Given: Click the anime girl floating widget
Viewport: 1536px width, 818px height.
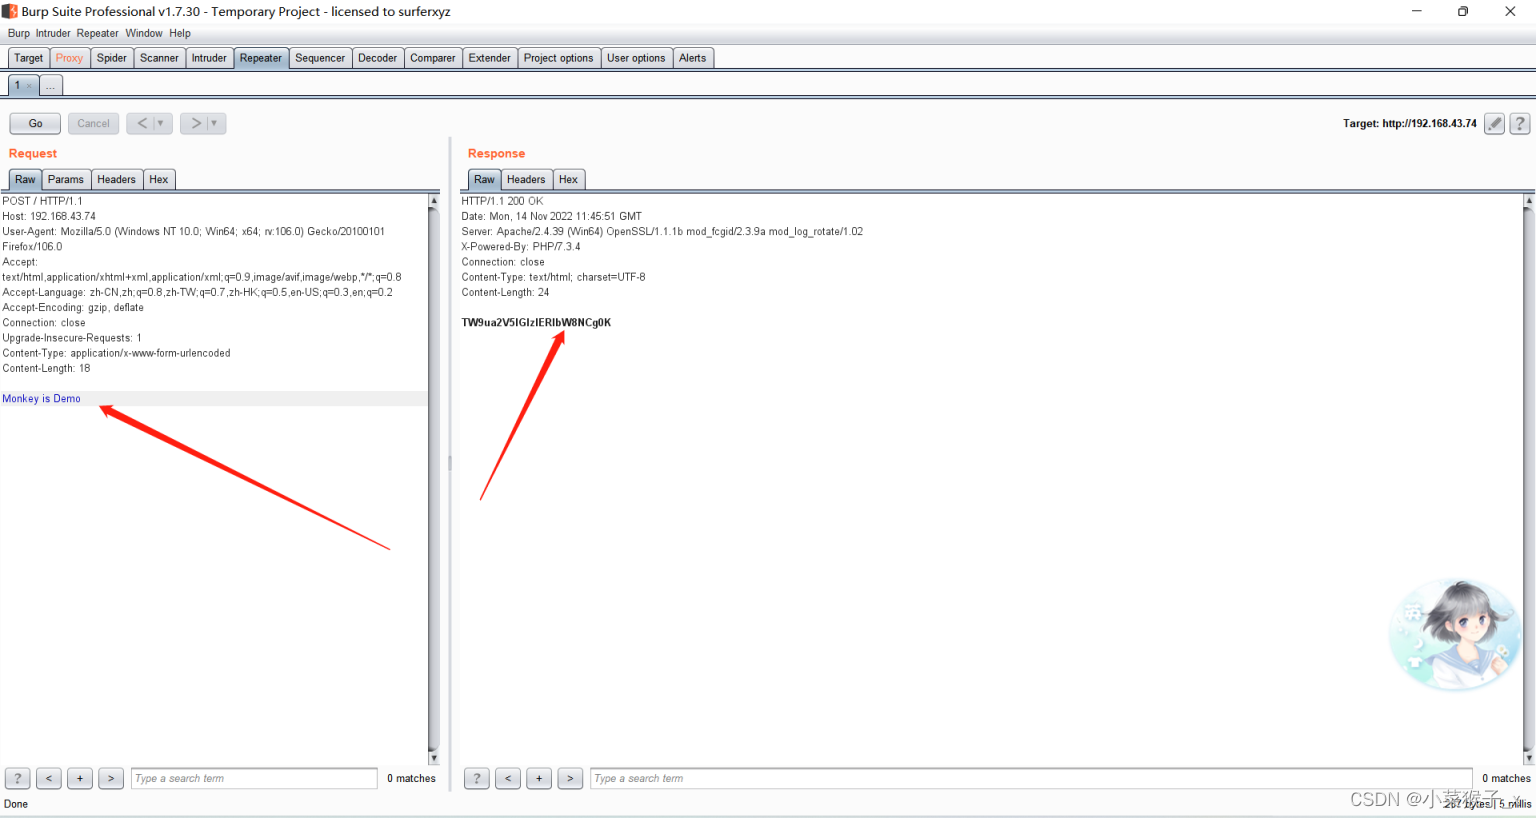Looking at the screenshot, I should click(x=1456, y=635).
